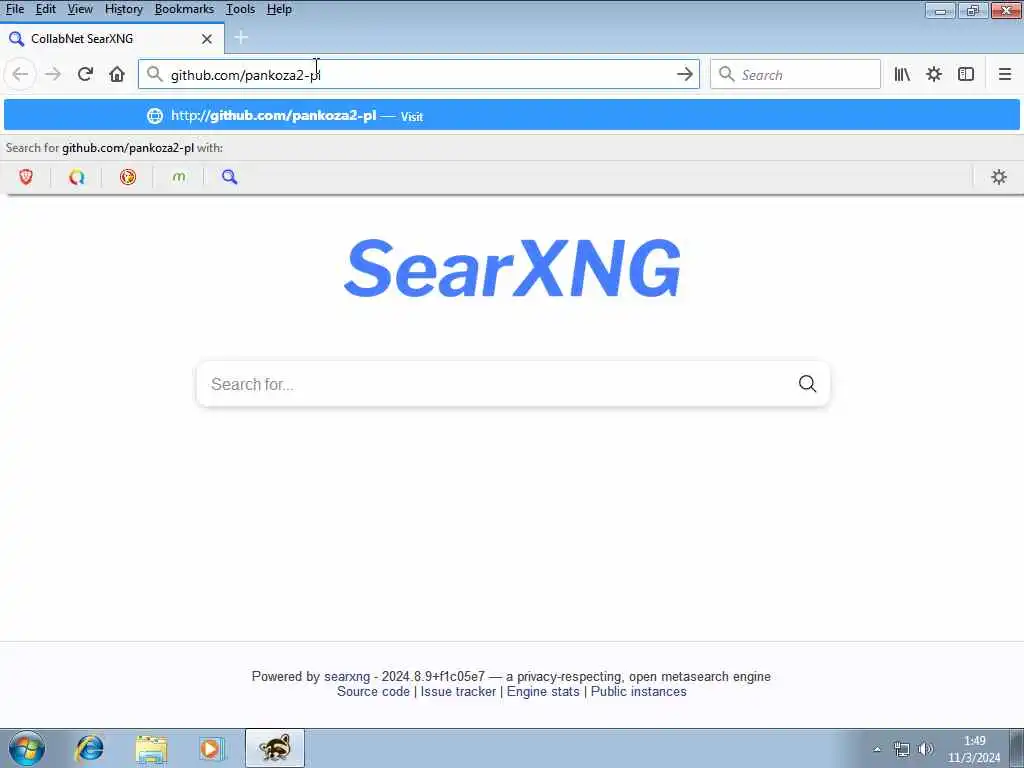Visit http://github.com/pankoza2-pl suggestion
Screen dimensions: 1024x768
point(511,116)
